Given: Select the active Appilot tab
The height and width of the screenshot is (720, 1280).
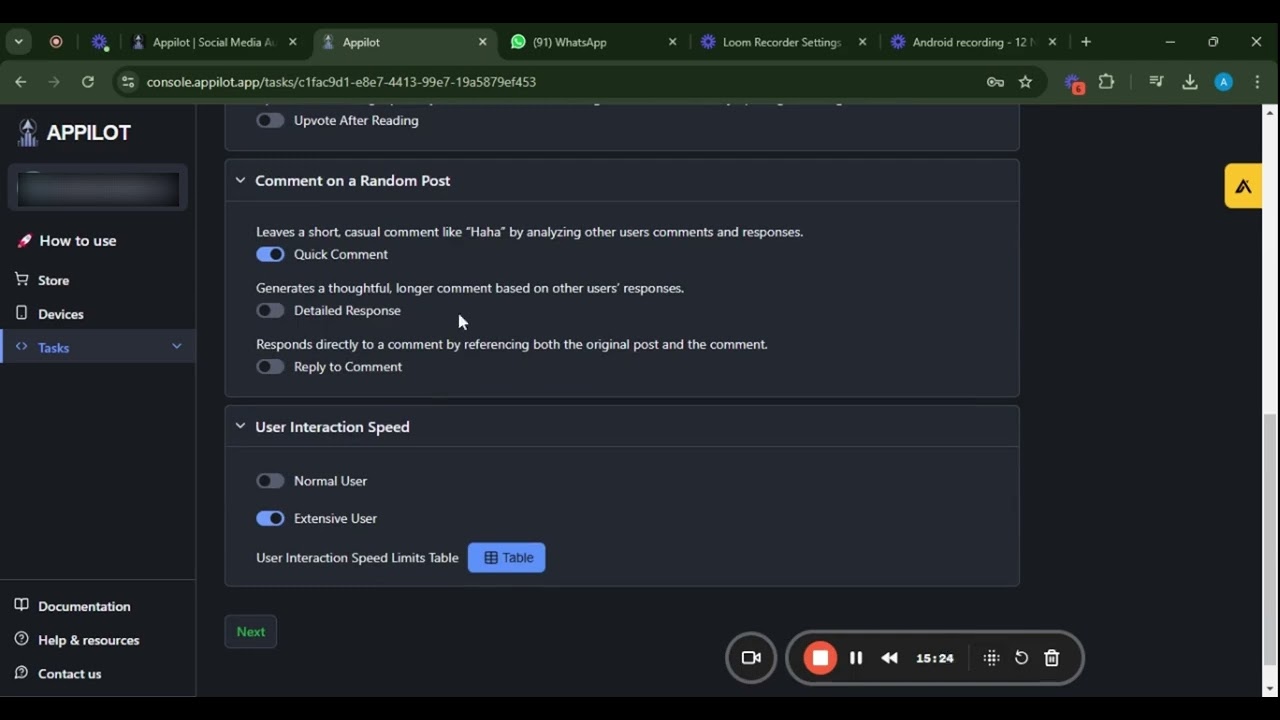Looking at the screenshot, I should 405,42.
